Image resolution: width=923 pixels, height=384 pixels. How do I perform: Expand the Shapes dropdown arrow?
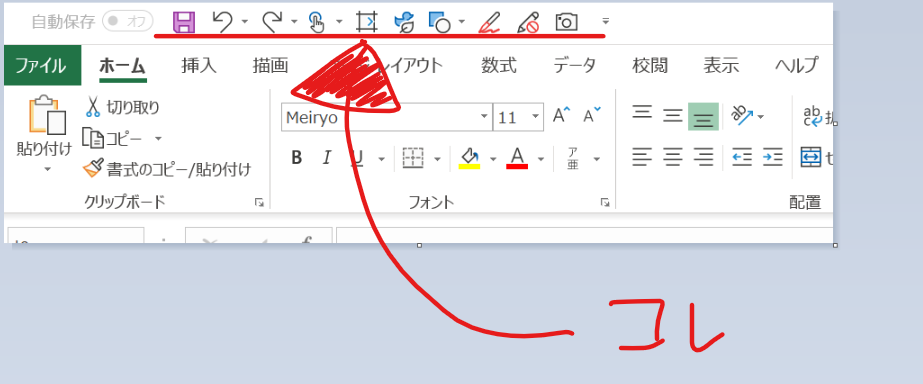pyautogui.click(x=462, y=22)
